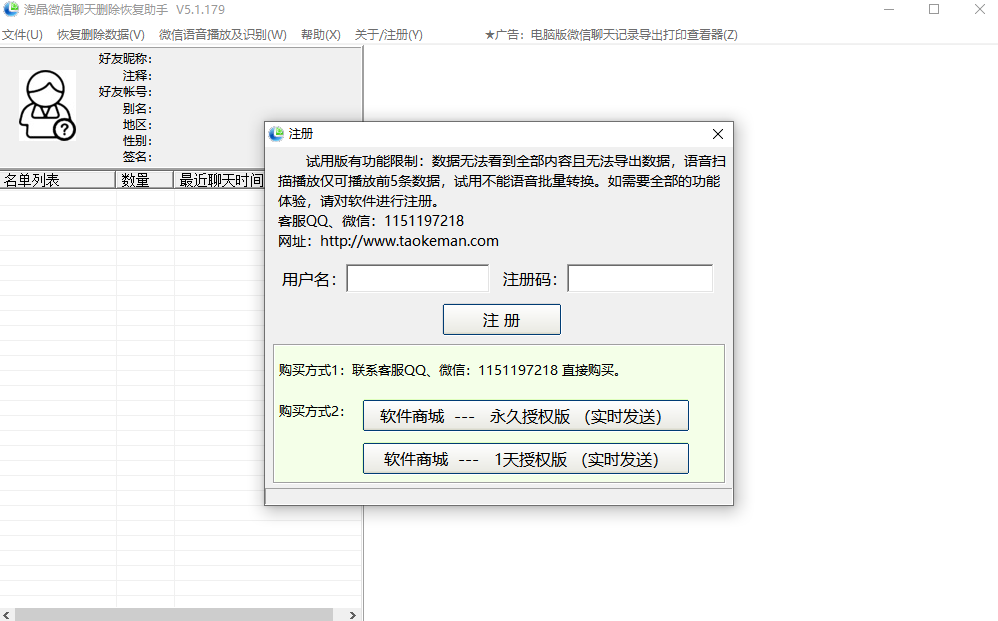Open the 文件(U) menu

[22, 35]
